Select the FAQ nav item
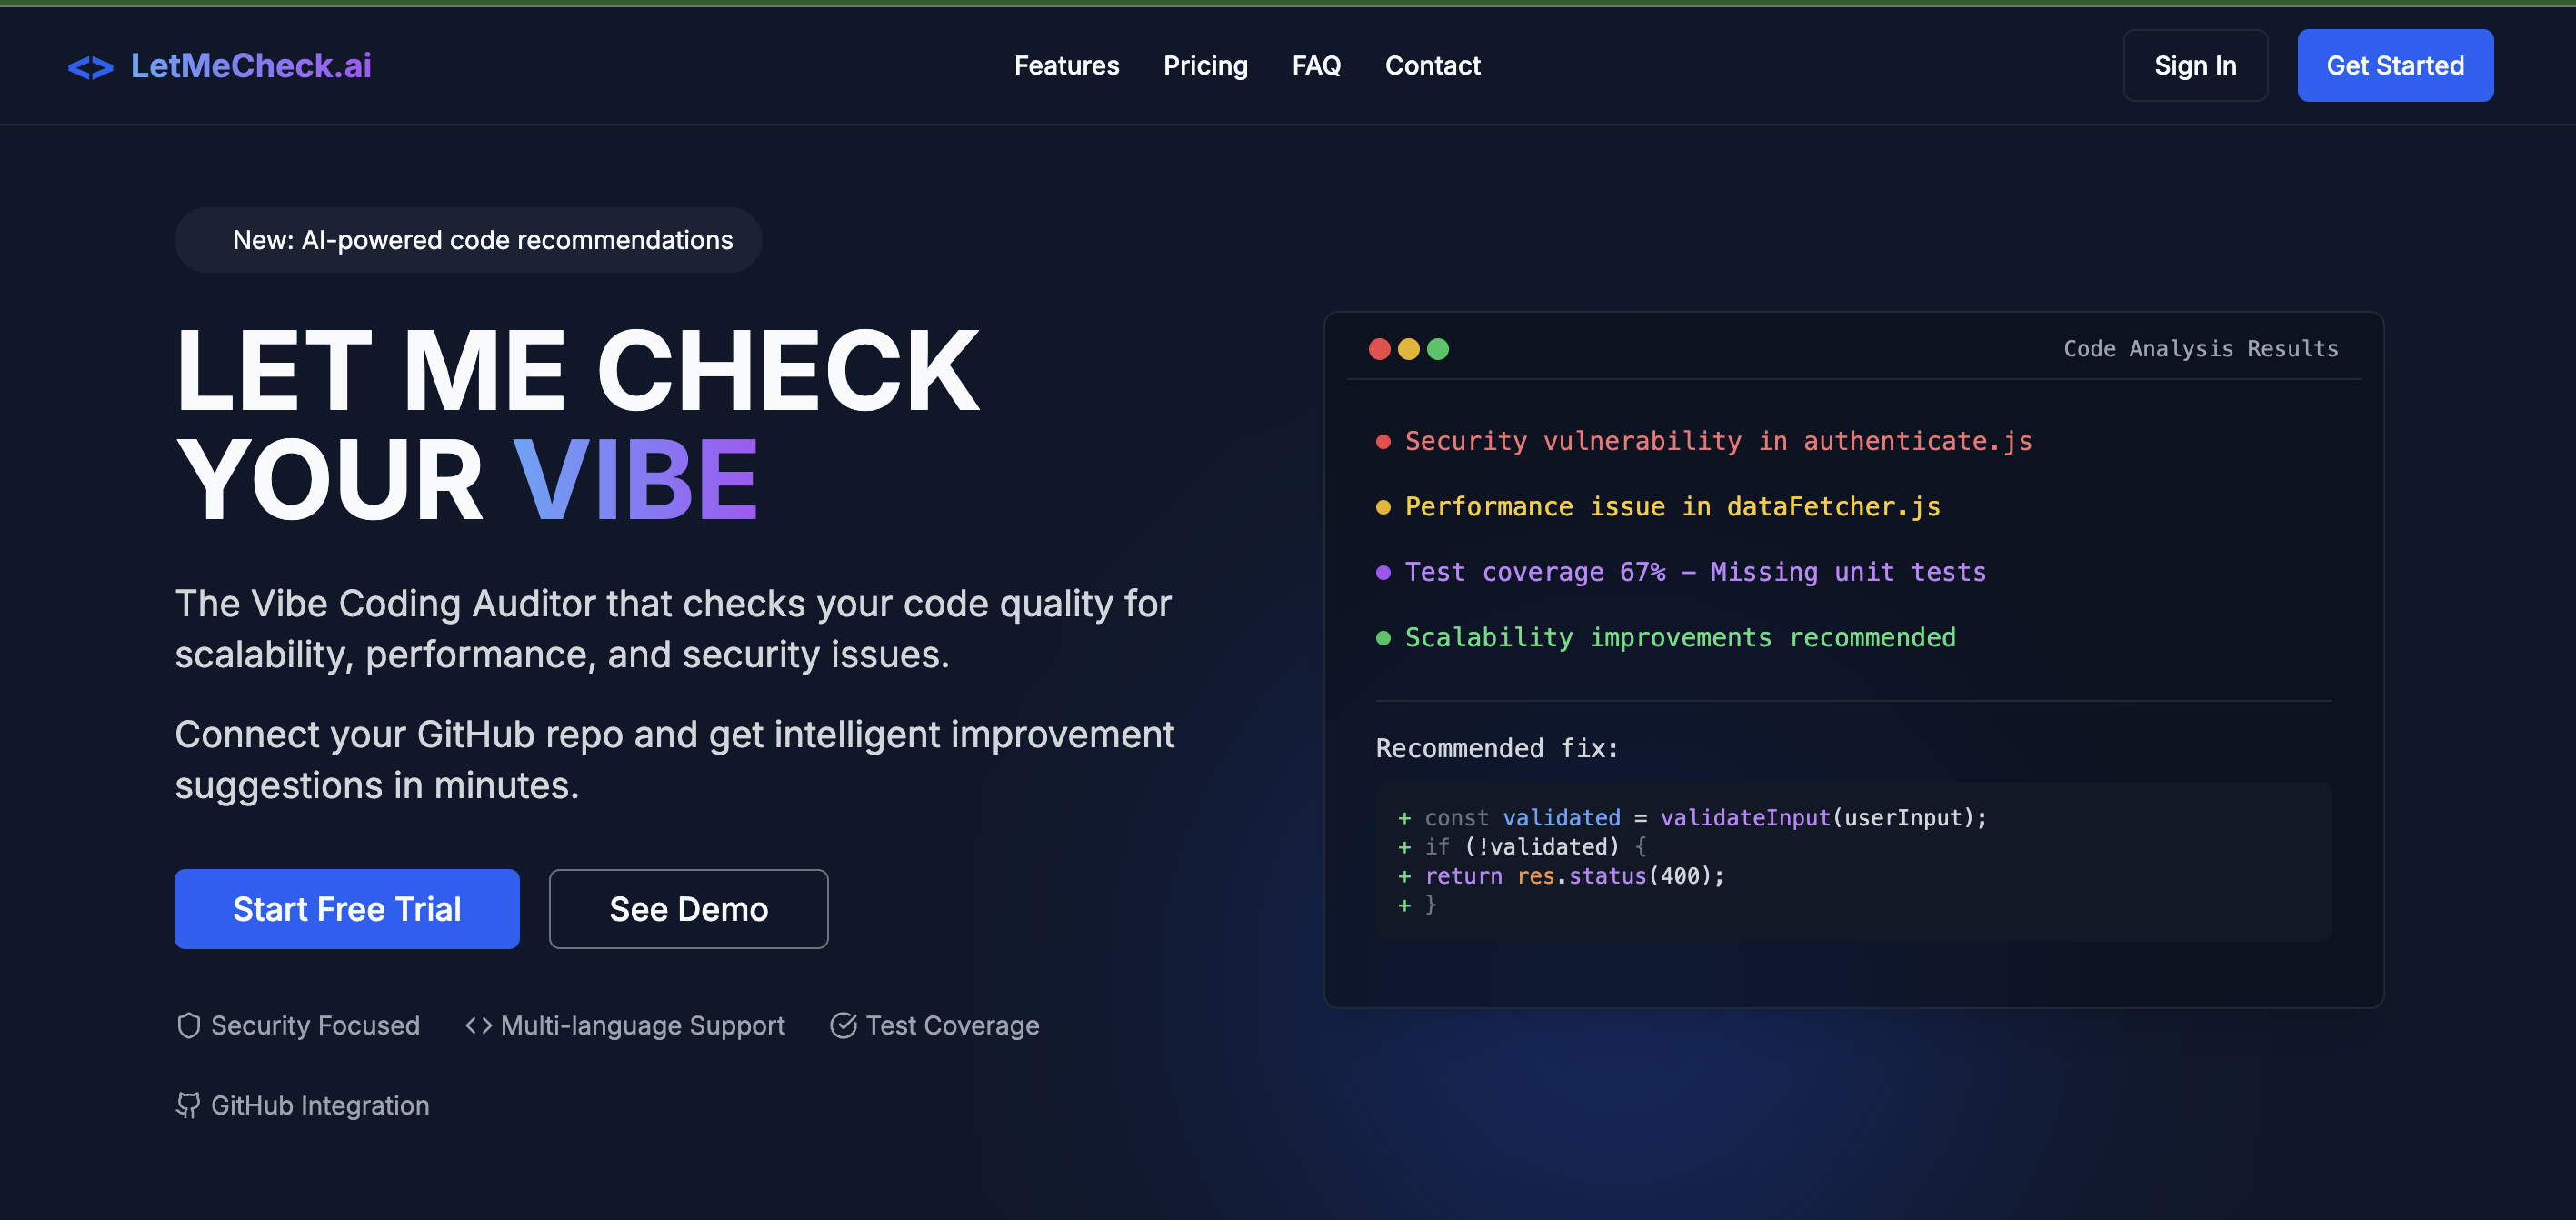The height and width of the screenshot is (1220, 2576). click(x=1316, y=66)
